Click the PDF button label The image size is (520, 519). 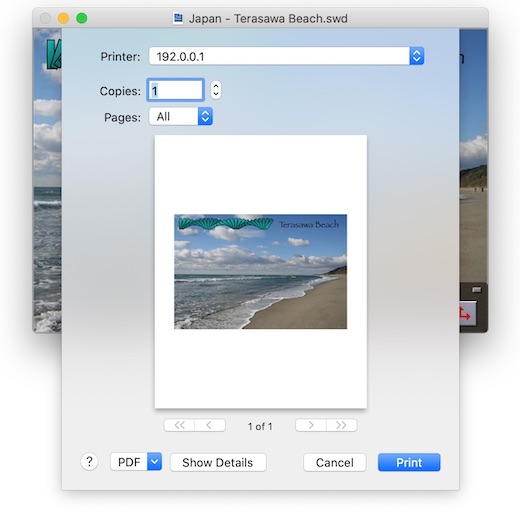129,462
